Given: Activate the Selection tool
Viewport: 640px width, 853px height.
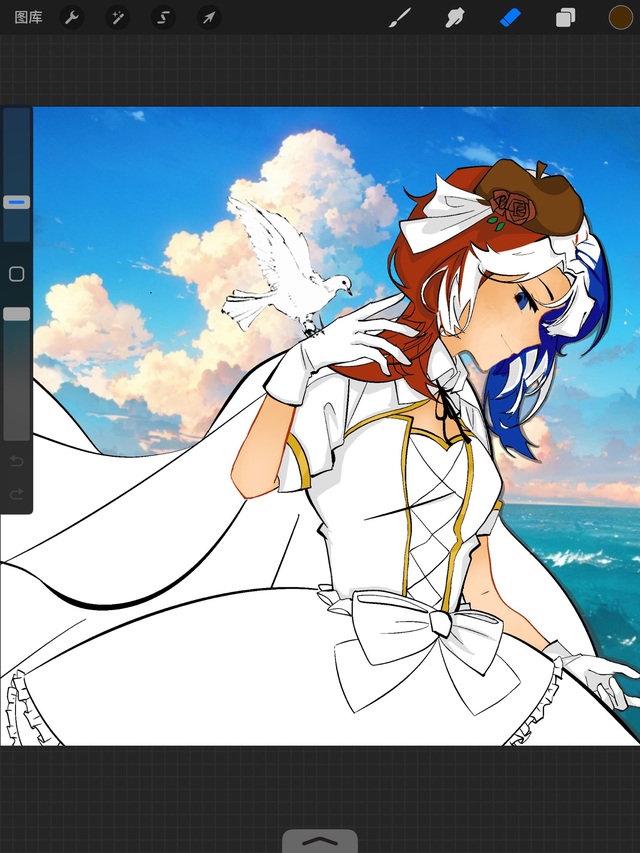Looking at the screenshot, I should [x=163, y=18].
